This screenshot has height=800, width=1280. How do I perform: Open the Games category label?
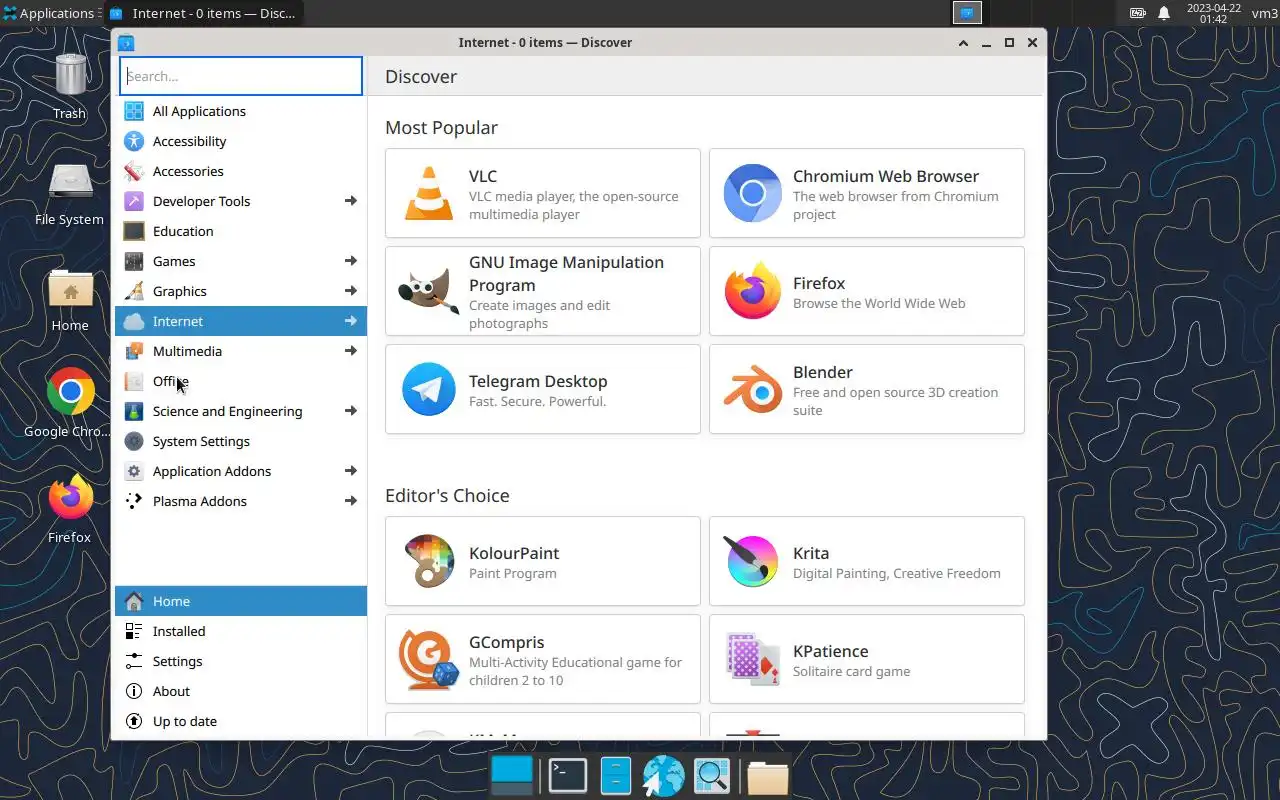[x=174, y=261]
